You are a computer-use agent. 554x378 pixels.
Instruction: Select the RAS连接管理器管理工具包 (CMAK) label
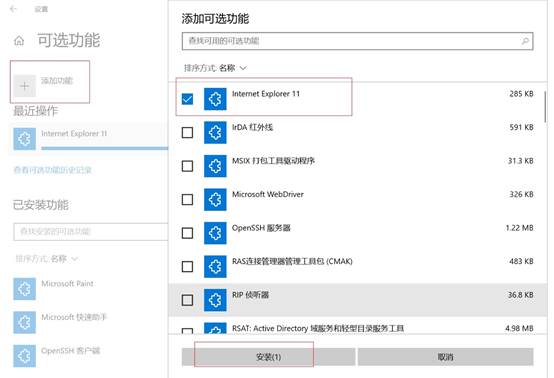coord(292,261)
